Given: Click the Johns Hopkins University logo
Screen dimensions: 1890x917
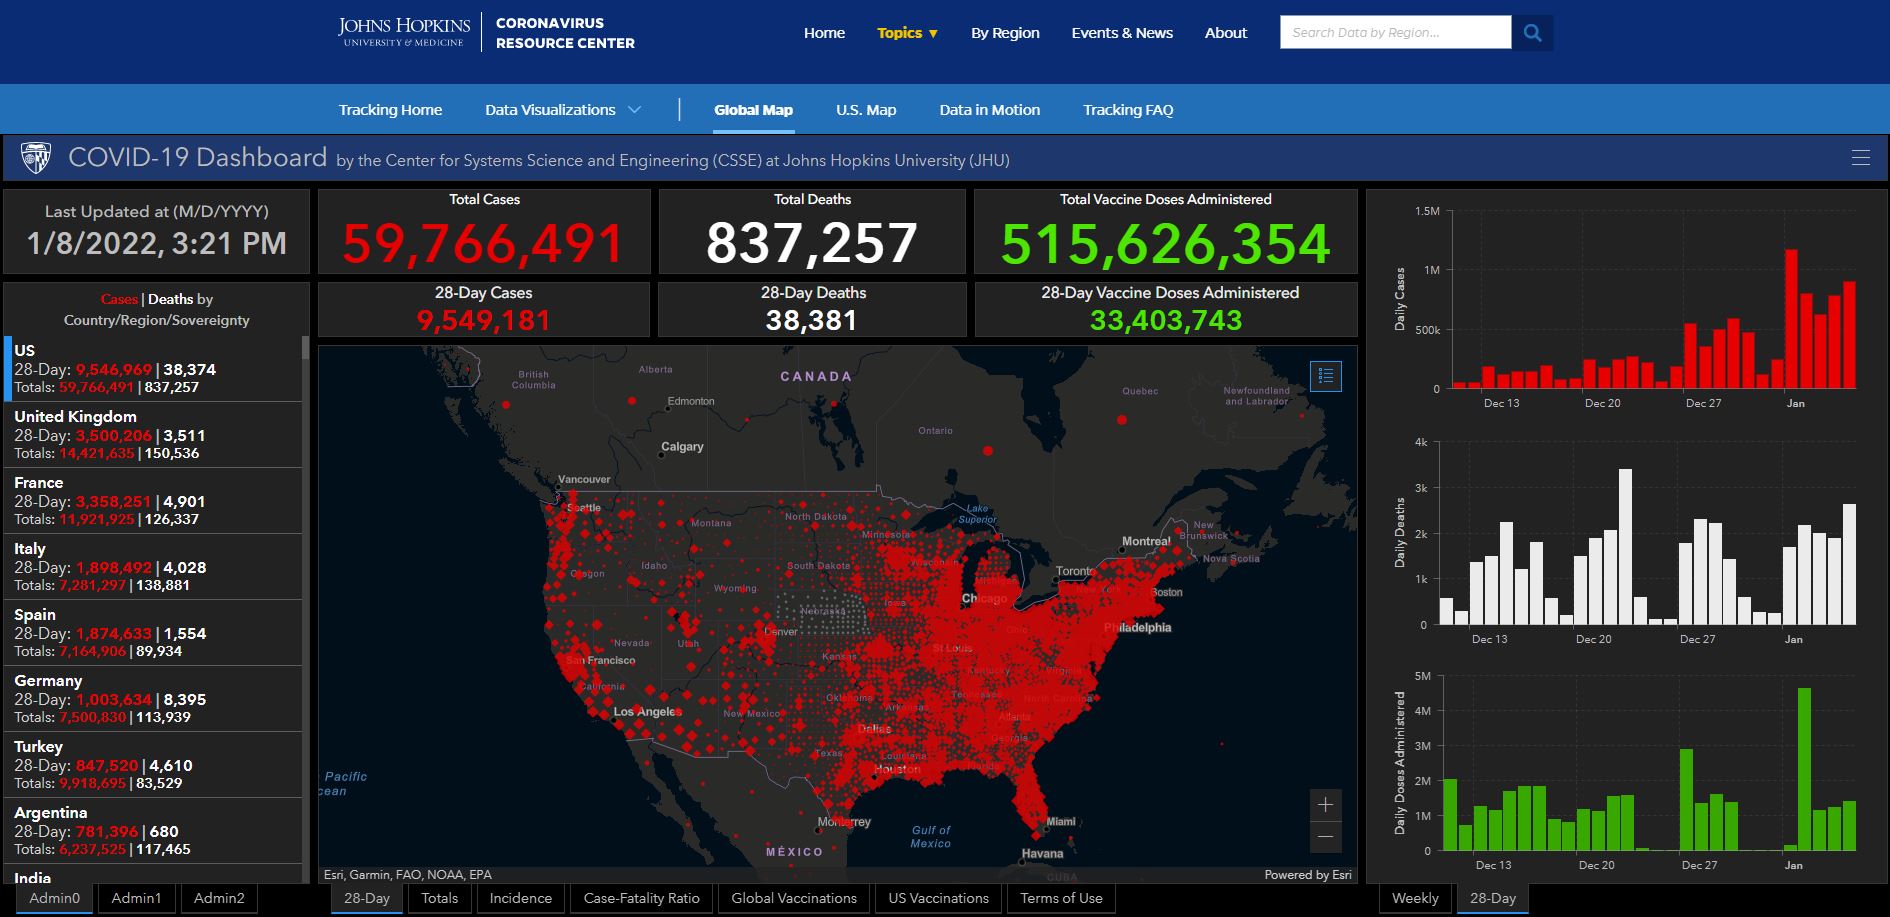Looking at the screenshot, I should pyautogui.click(x=403, y=32).
